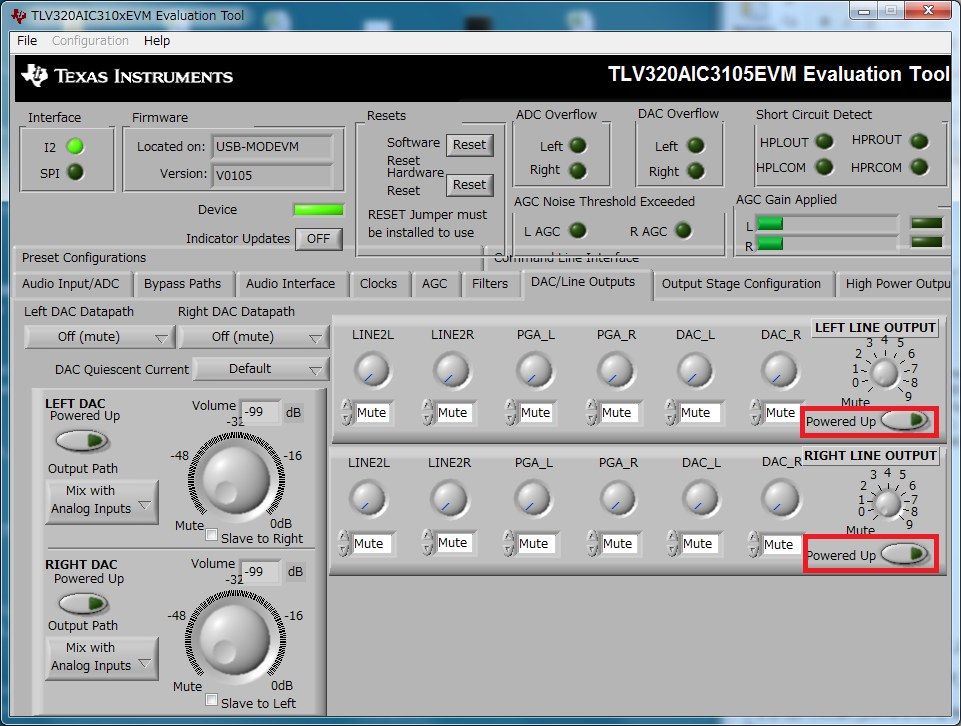Open the RIGHT DAC Output Path dropdown
Viewport: 961px width, 726px height.
point(102,657)
